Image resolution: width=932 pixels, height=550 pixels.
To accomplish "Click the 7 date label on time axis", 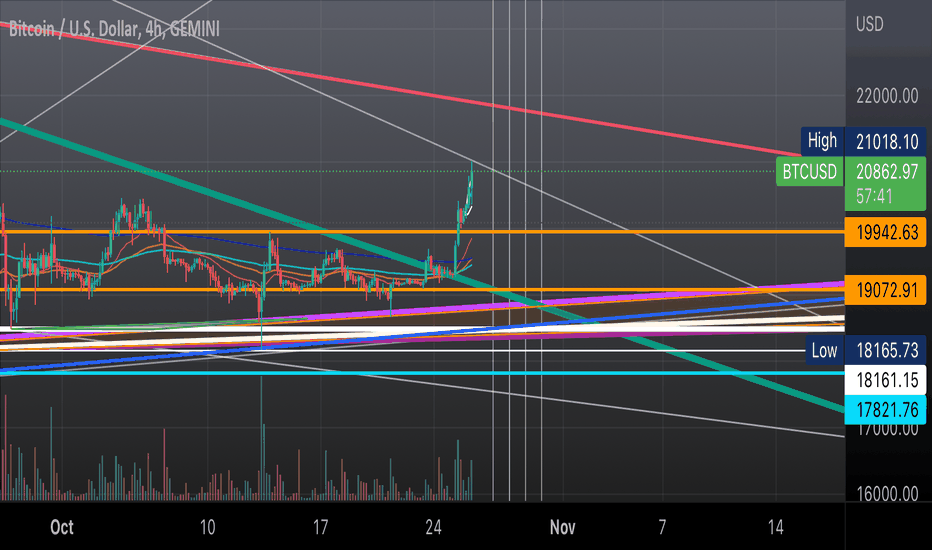I will [x=662, y=527].
